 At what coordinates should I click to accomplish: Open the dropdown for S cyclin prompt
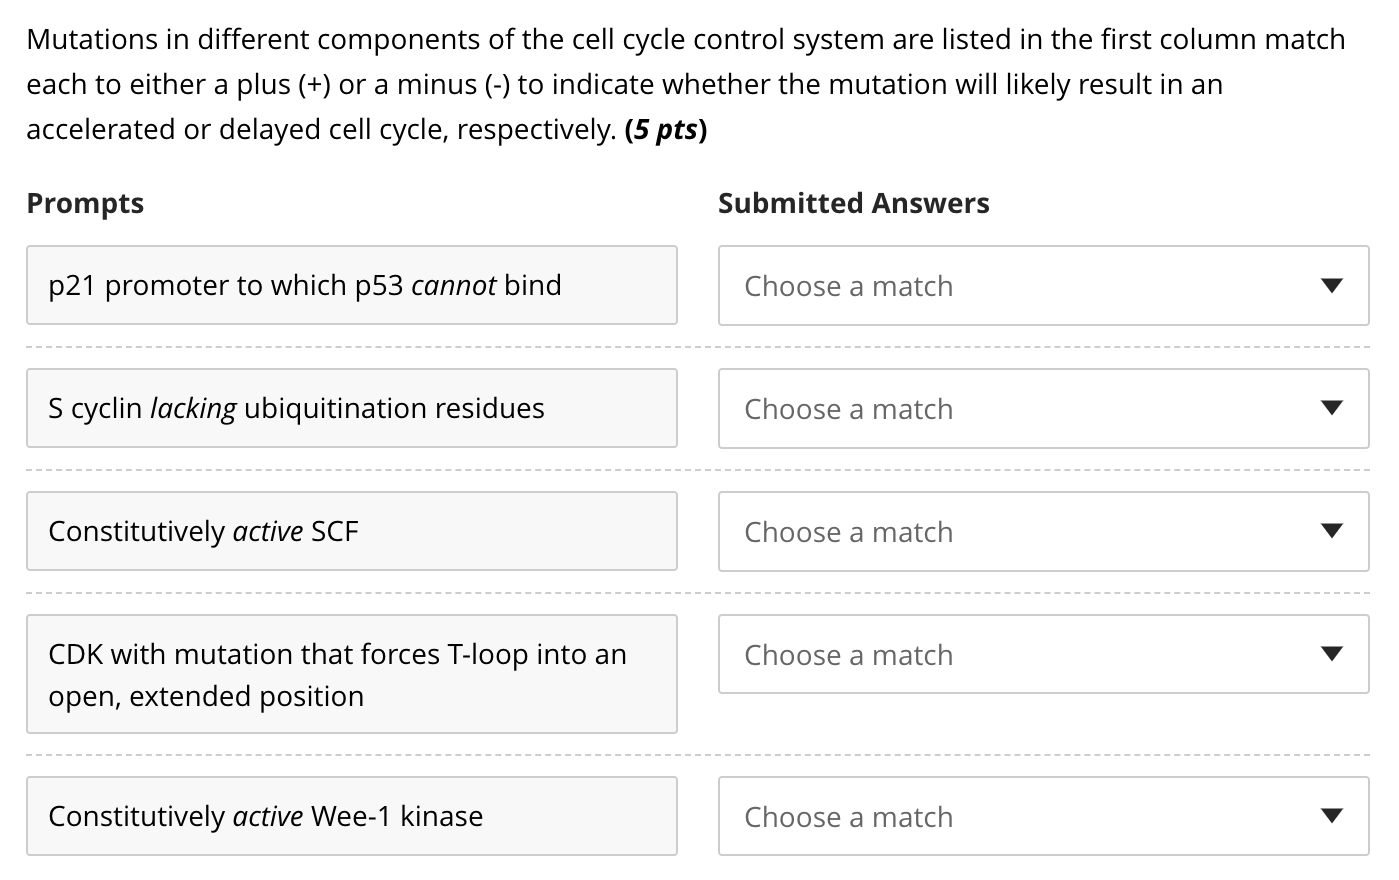pyautogui.click(x=1042, y=409)
